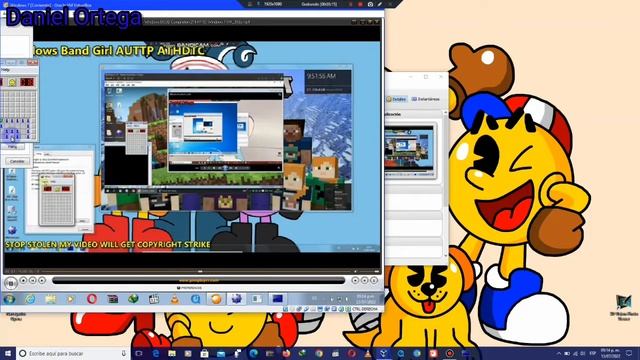Open the Bandicam red record icon on taskbar
The width and height of the screenshot is (640, 360).
[449, 353]
